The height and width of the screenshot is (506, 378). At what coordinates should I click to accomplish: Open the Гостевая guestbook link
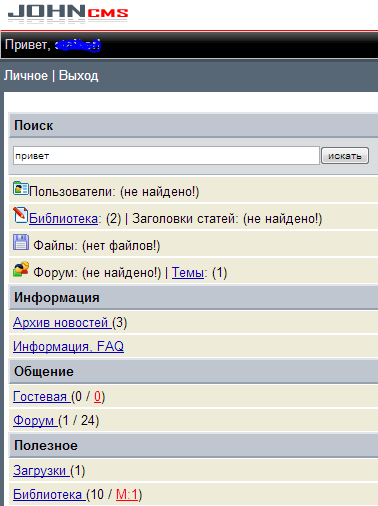41,396
